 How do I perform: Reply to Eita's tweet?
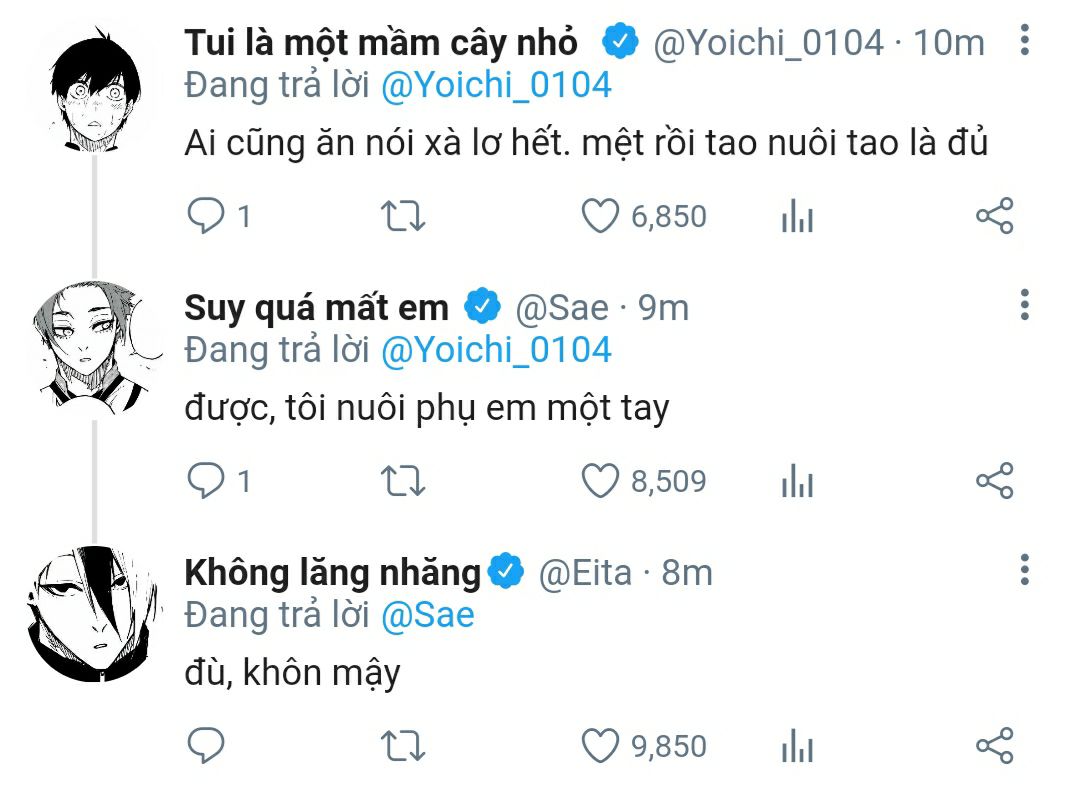(206, 746)
